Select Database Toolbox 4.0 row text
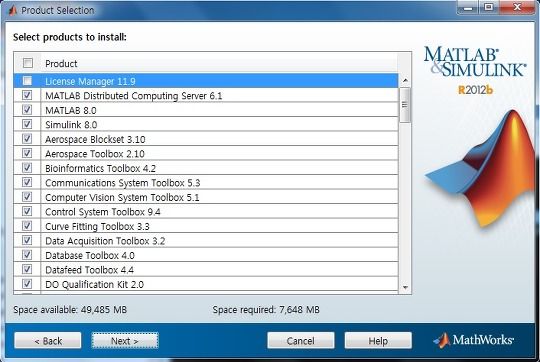 pos(90,256)
